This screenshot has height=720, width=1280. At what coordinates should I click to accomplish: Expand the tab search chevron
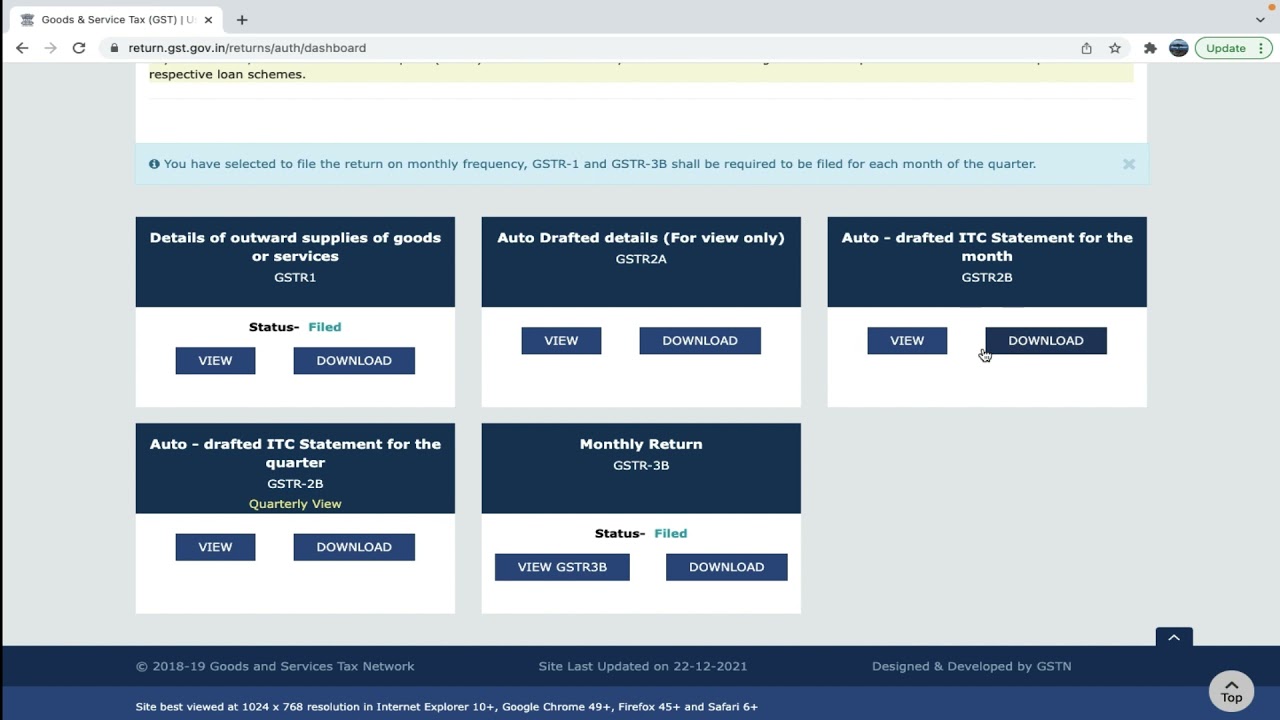(x=1260, y=20)
